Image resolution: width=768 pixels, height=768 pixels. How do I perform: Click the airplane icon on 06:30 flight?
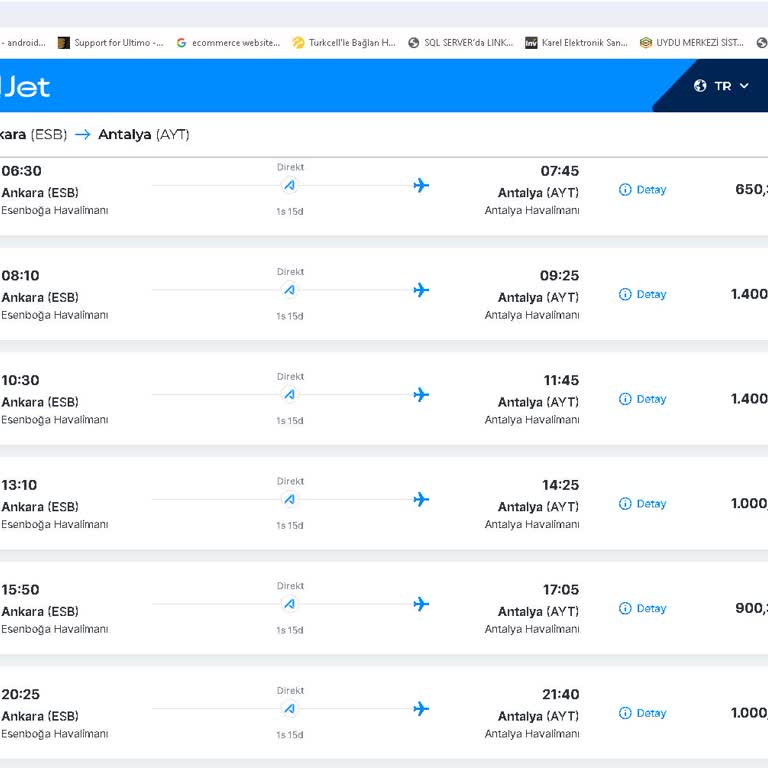pyautogui.click(x=421, y=185)
